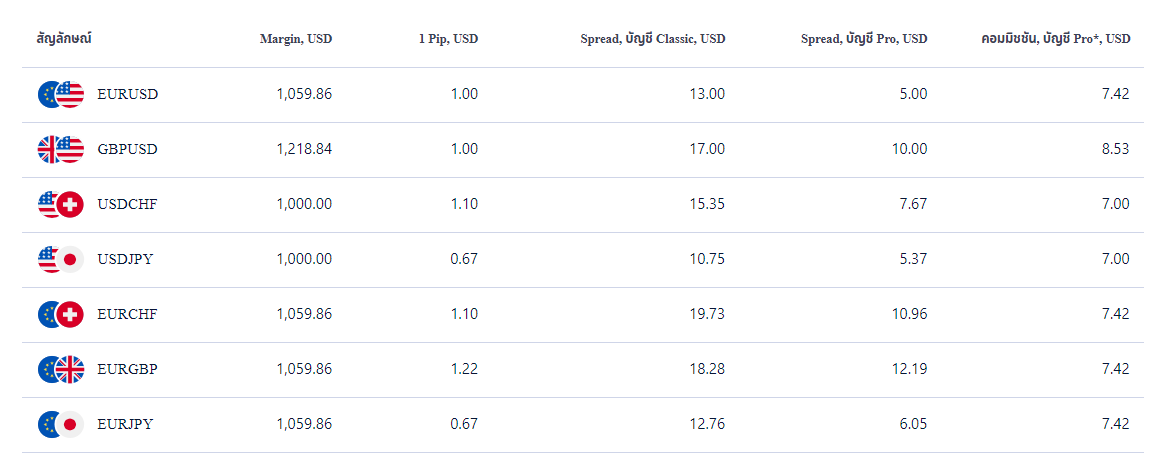Click the EURGBP symbol text
Screen dimensions: 1174x453
(128, 369)
